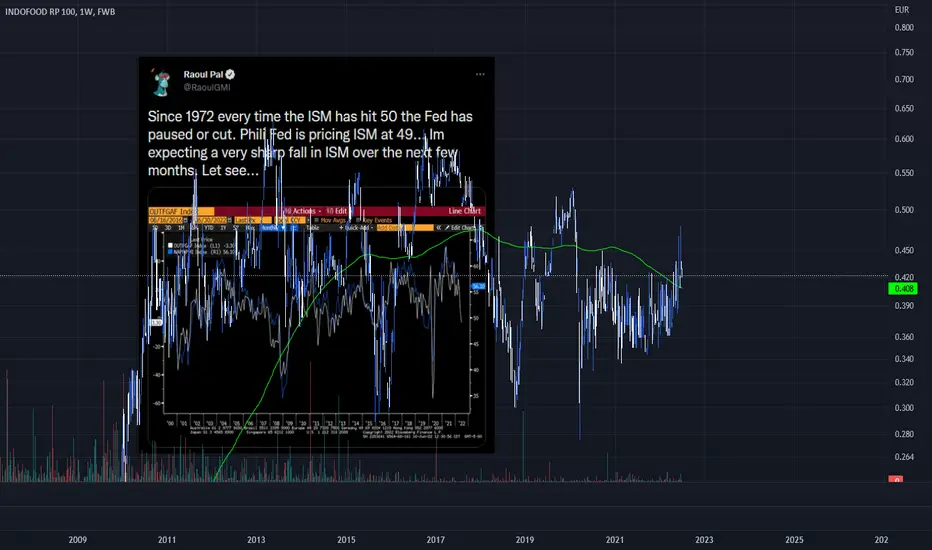
Task: Click the 0.280 price axis label
Action: pos(904,433)
